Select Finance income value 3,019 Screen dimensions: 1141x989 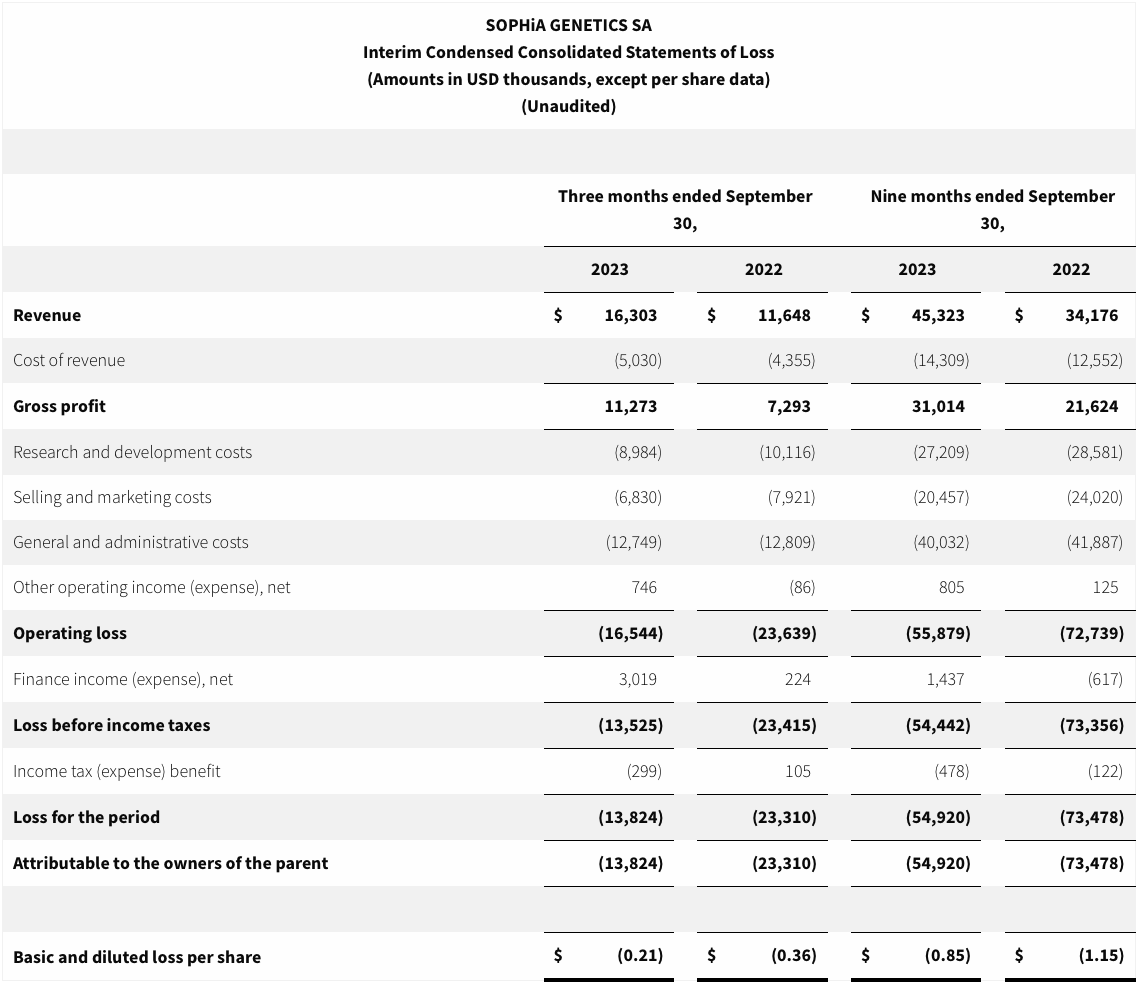tap(637, 679)
